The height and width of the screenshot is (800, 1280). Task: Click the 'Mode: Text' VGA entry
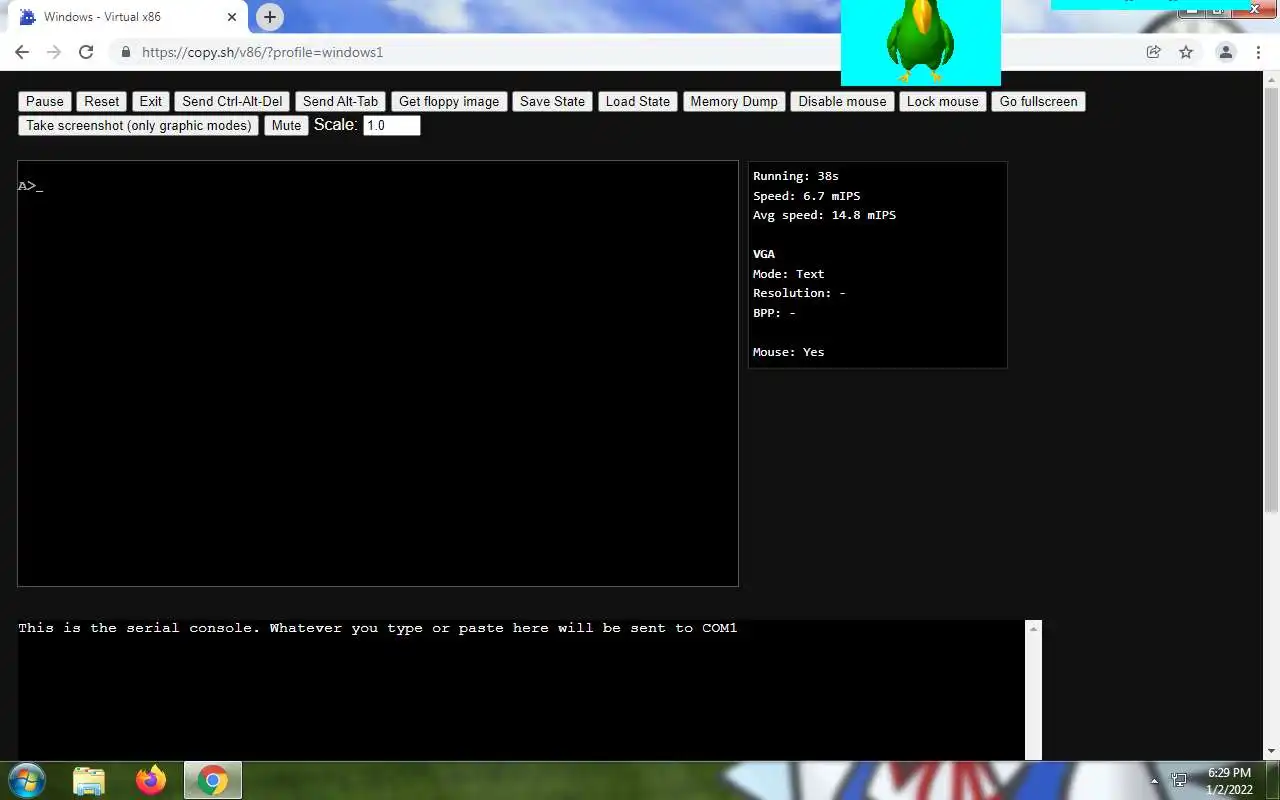789,274
